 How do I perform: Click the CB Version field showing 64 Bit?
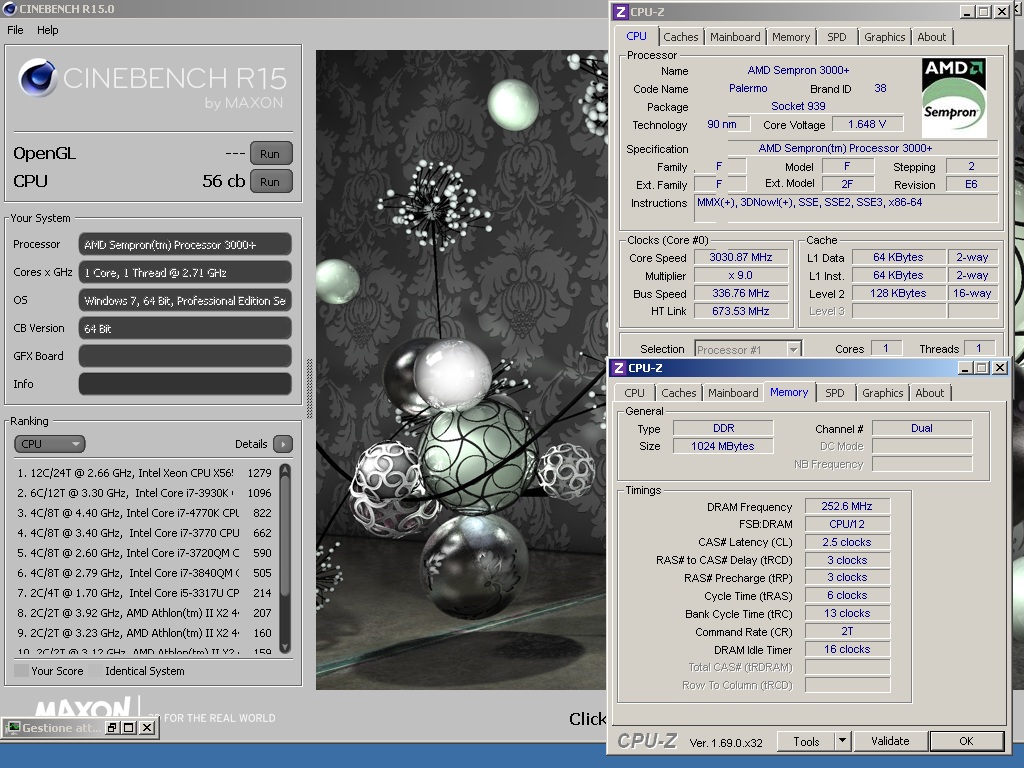coord(185,328)
